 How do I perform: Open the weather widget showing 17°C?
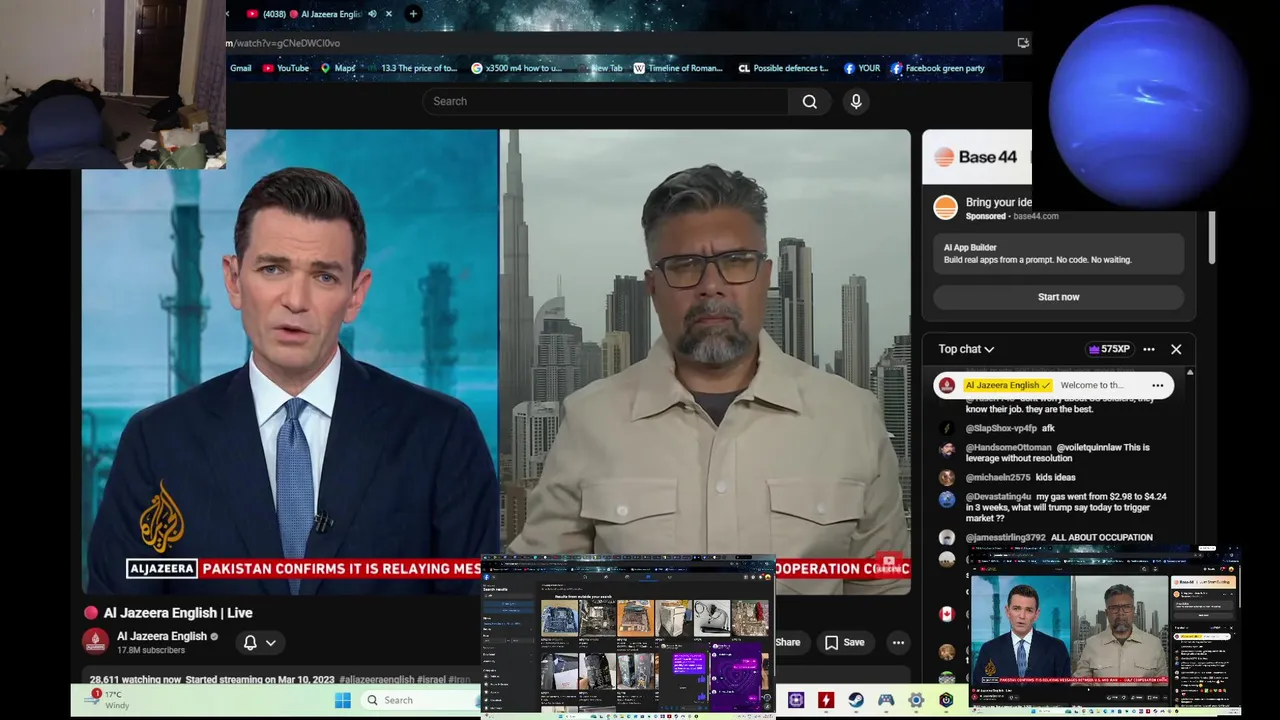click(x=106, y=699)
